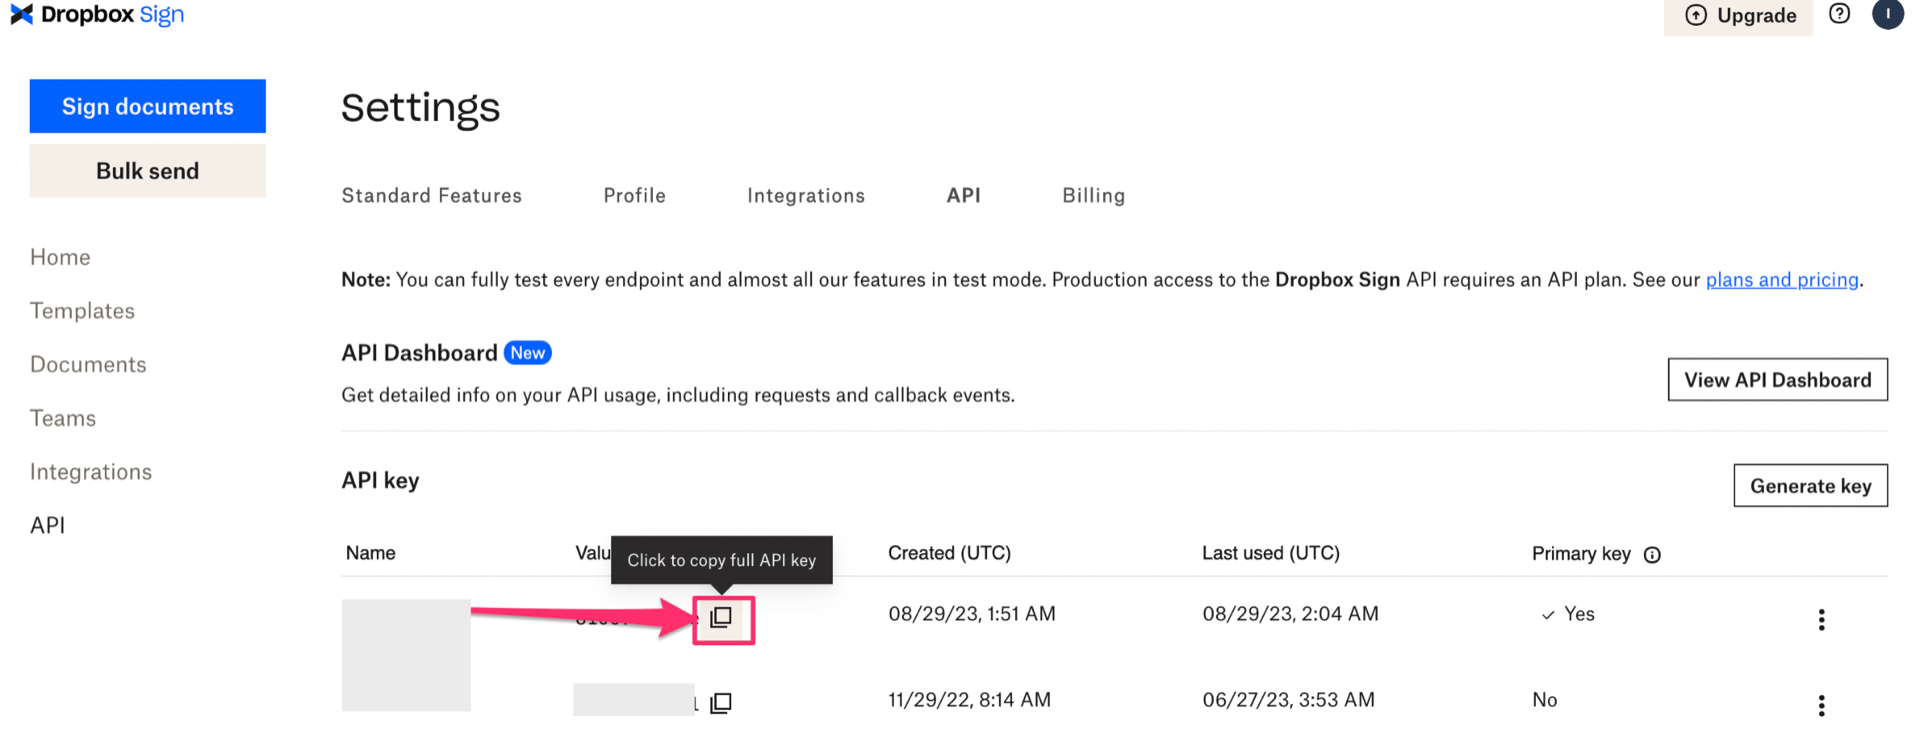Follow the plans and pricing link
This screenshot has width=1920, height=739.
[1782, 280]
